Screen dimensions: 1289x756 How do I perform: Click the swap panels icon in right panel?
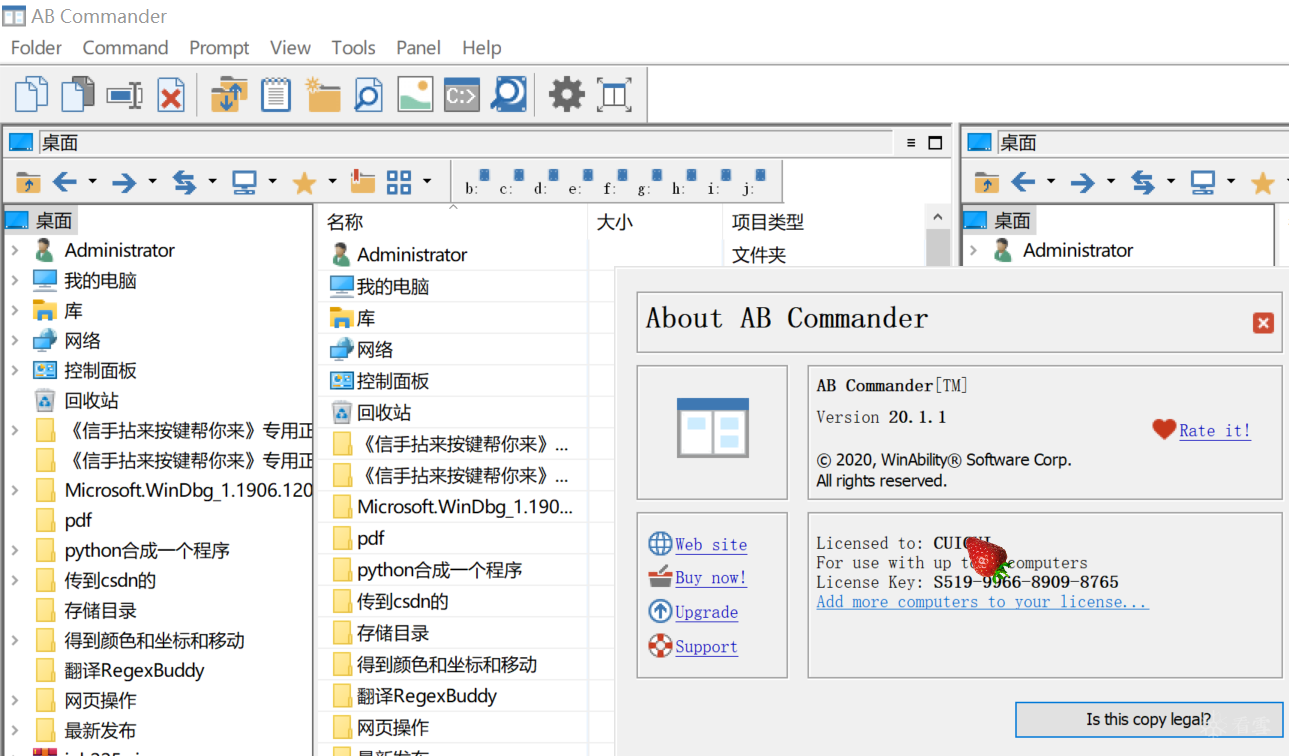click(1143, 182)
